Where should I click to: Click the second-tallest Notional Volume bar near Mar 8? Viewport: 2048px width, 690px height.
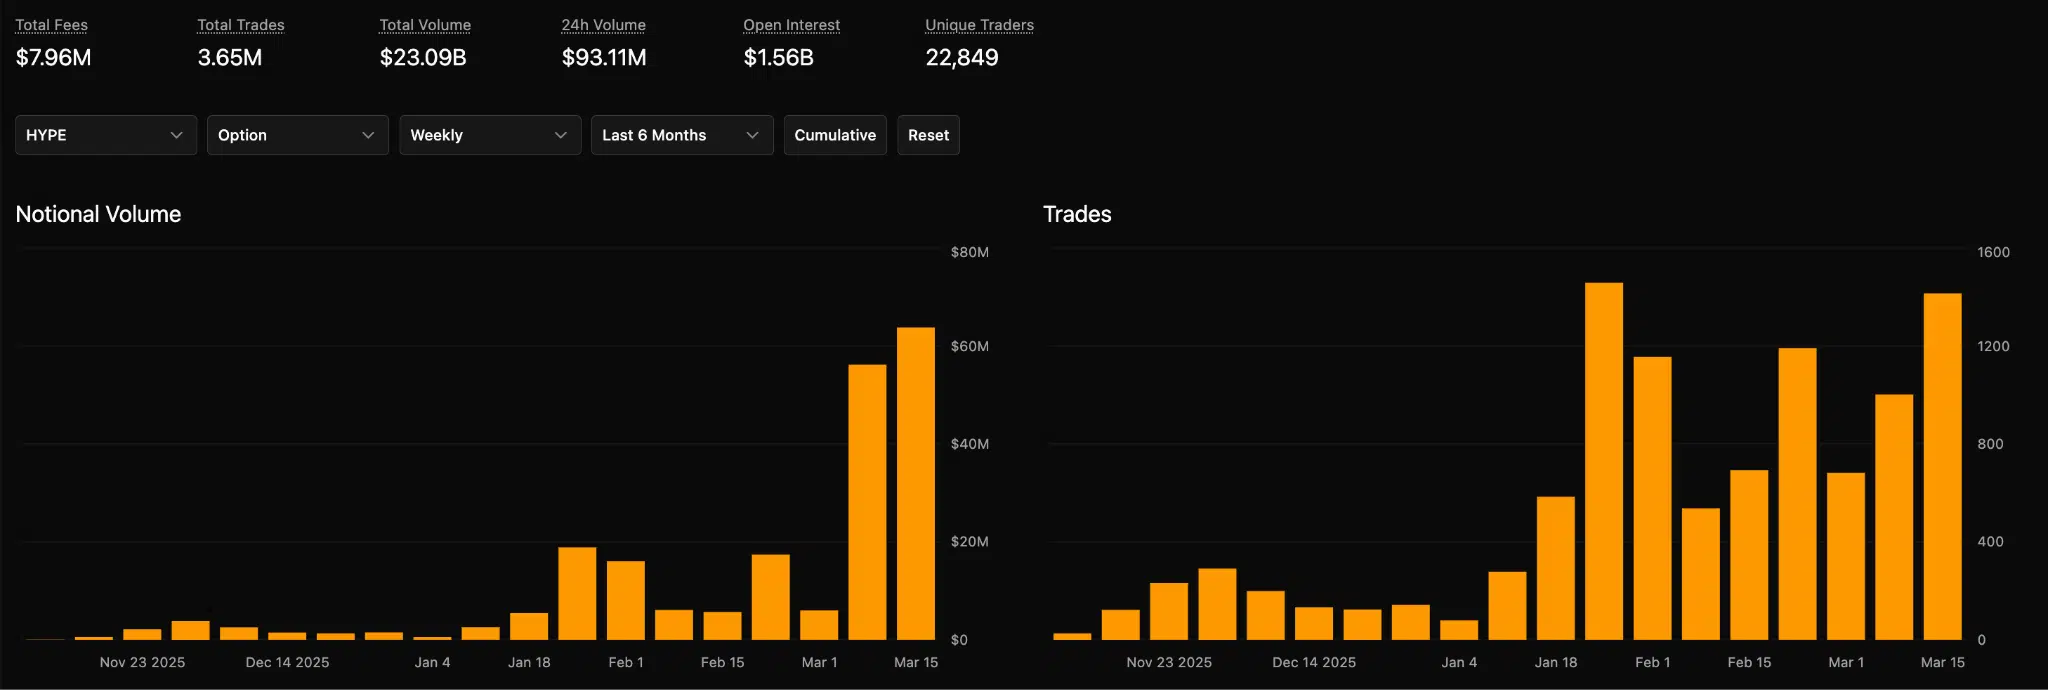click(867, 502)
